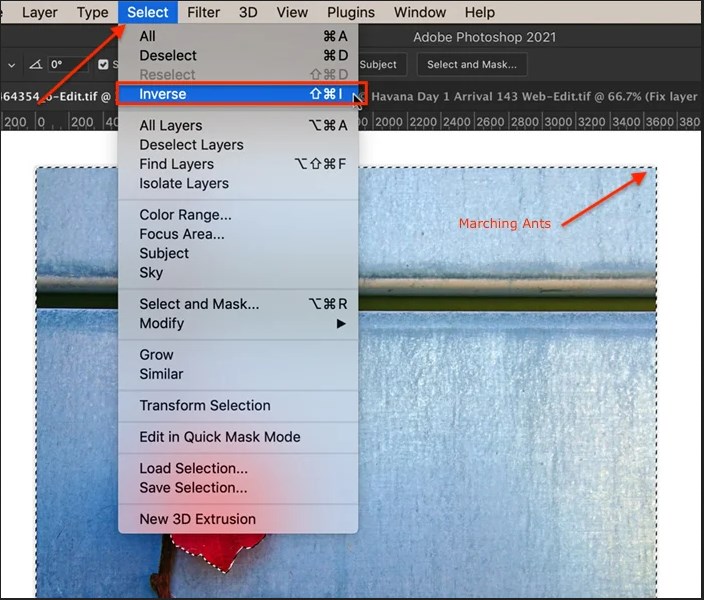Choose Deselect from the menu
704x600 pixels.
[238, 55]
